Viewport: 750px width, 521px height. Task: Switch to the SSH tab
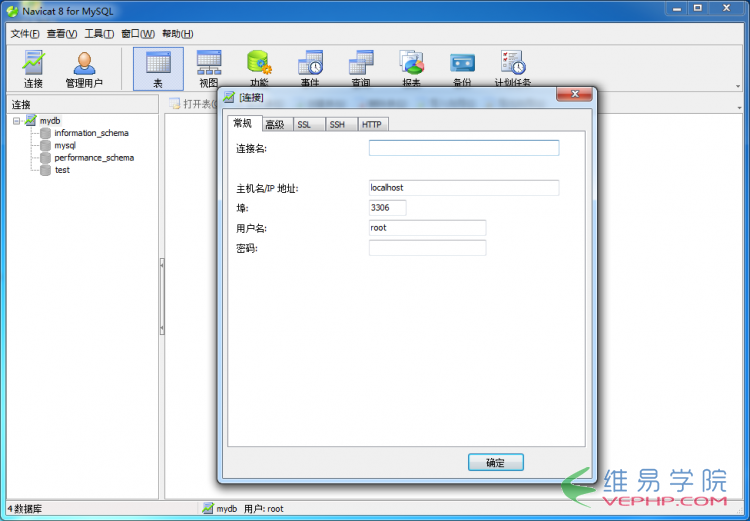tap(340, 124)
